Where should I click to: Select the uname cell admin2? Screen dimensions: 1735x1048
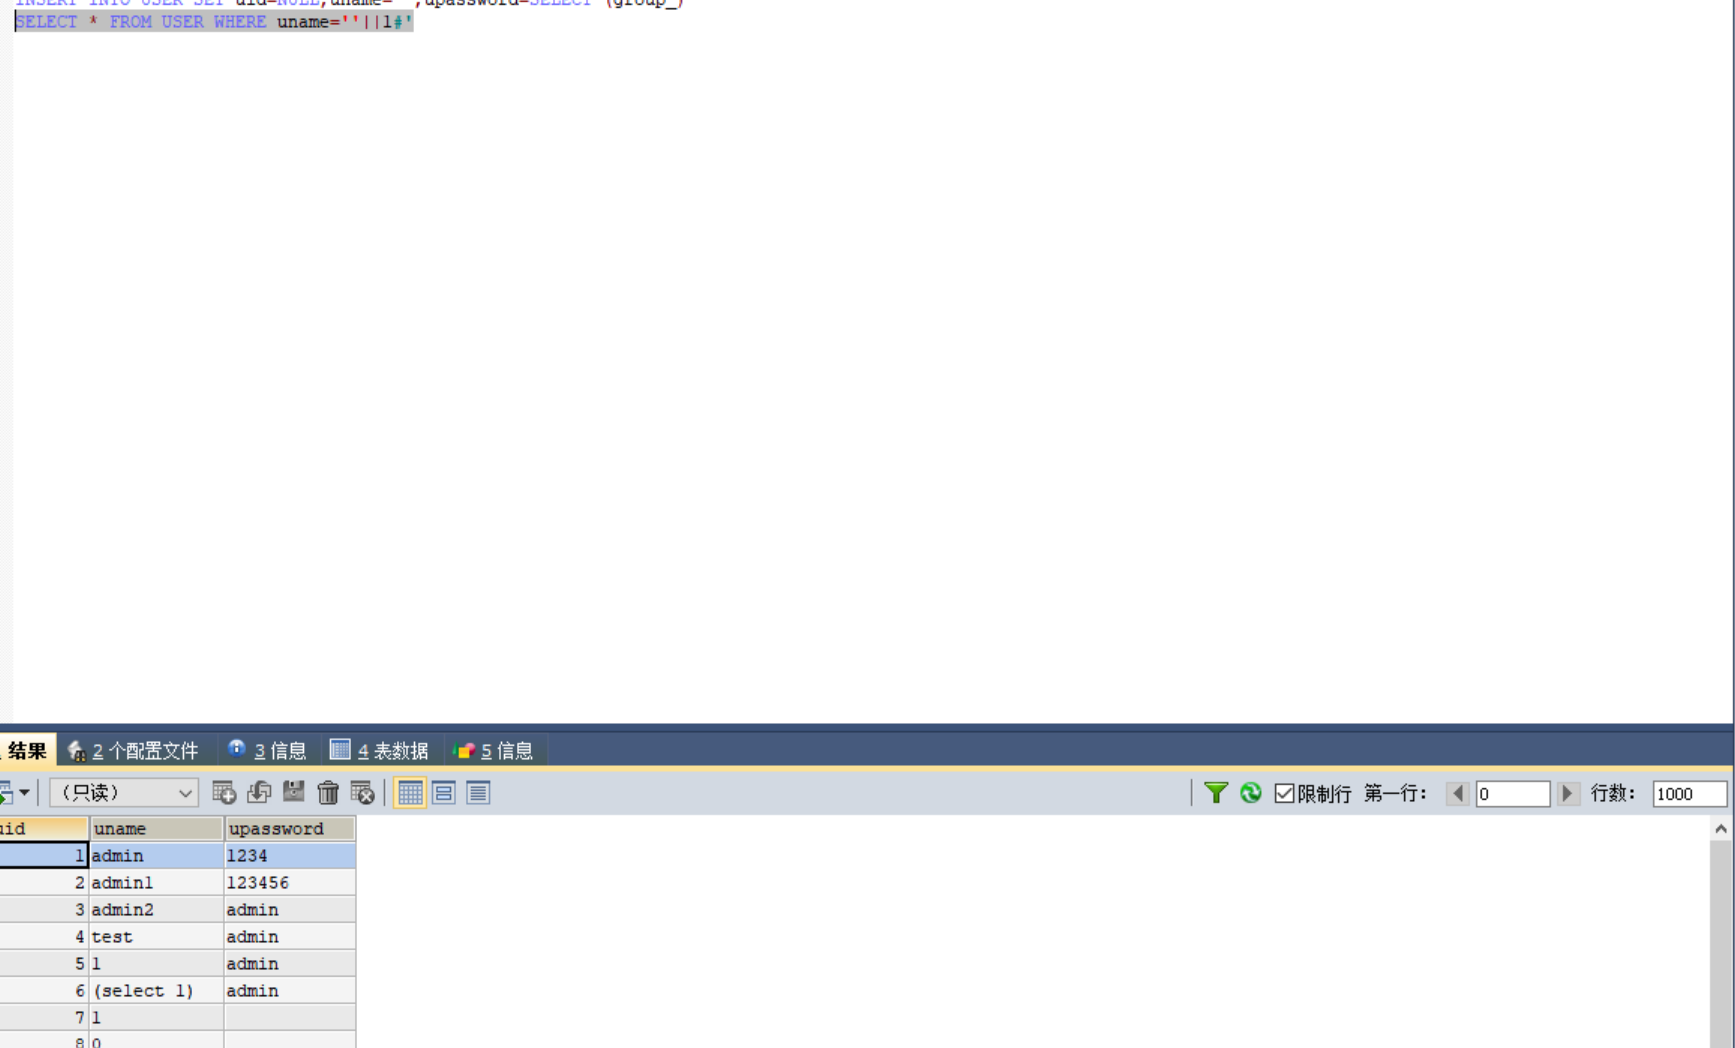pos(156,910)
